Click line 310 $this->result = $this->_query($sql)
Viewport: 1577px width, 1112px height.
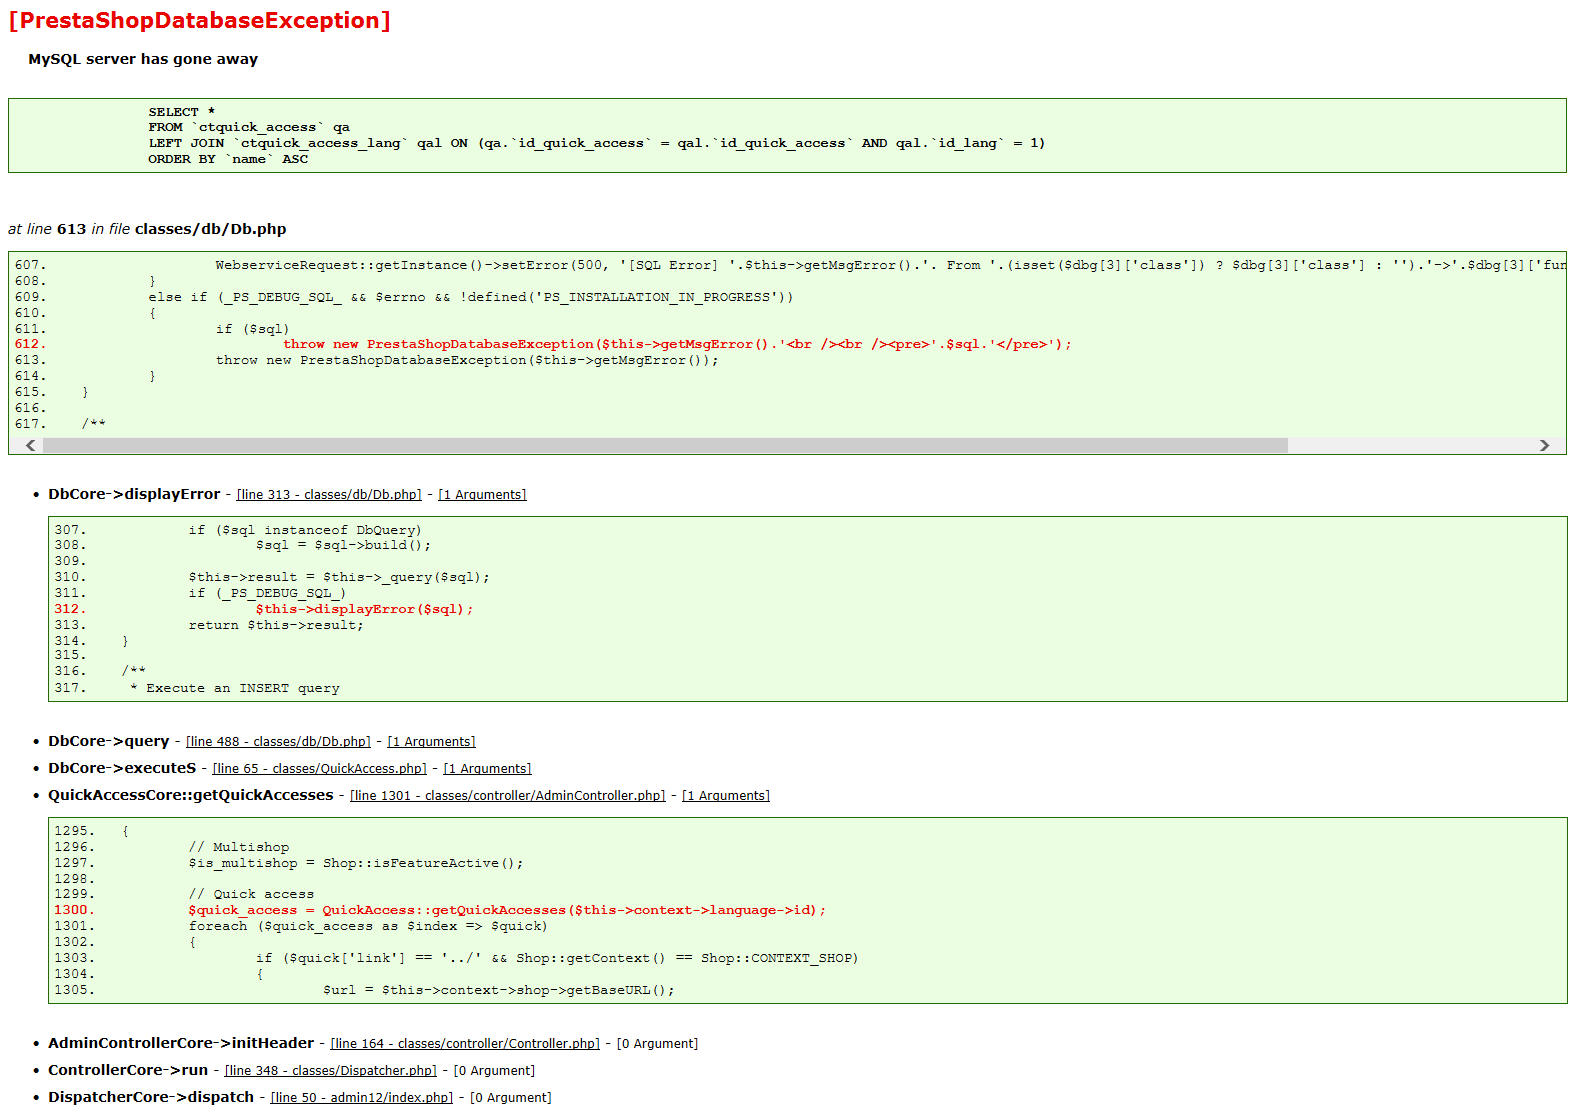pyautogui.click(x=339, y=577)
